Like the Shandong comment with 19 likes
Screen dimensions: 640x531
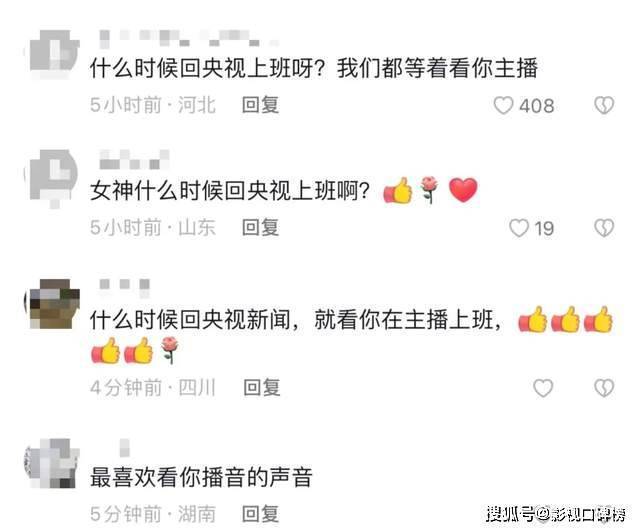[519, 228]
